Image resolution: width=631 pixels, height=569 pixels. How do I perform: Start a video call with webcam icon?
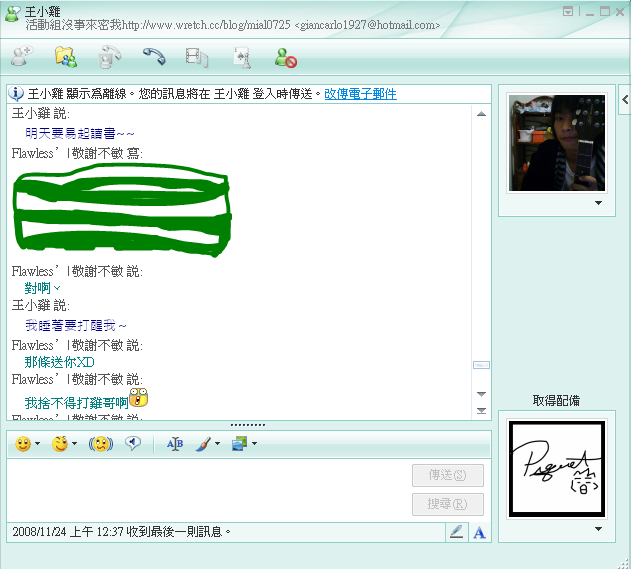pyautogui.click(x=109, y=57)
